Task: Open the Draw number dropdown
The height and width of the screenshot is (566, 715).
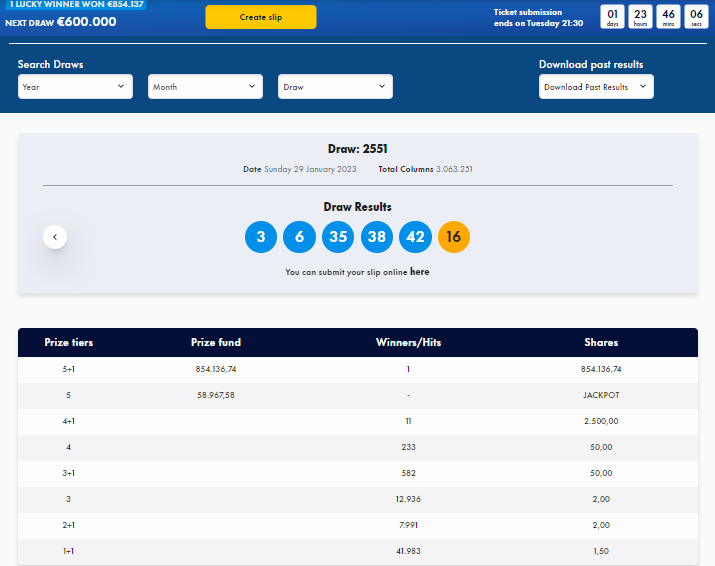Action: click(335, 87)
